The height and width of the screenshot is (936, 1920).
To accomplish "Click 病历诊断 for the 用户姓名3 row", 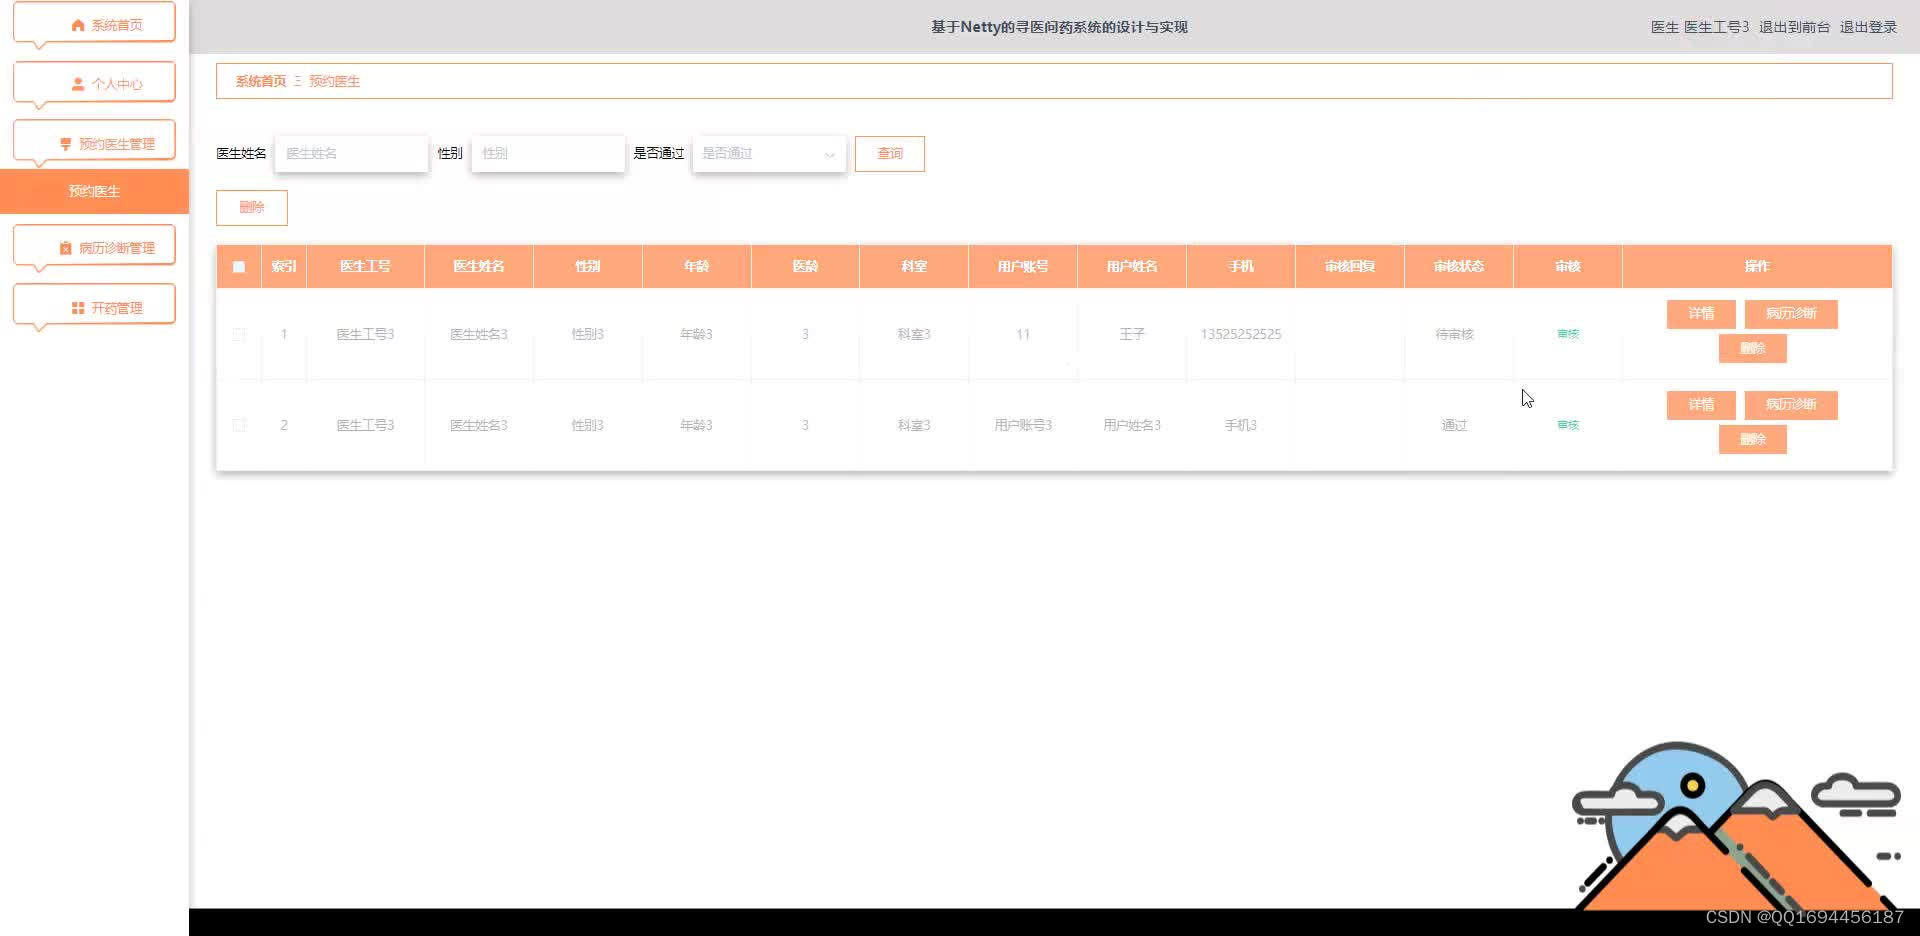I will coord(1791,405).
